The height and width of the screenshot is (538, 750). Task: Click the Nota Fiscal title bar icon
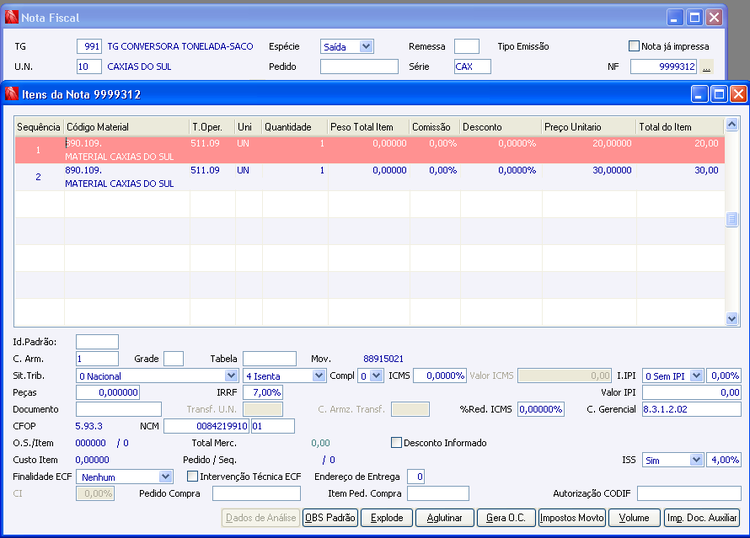coord(12,18)
